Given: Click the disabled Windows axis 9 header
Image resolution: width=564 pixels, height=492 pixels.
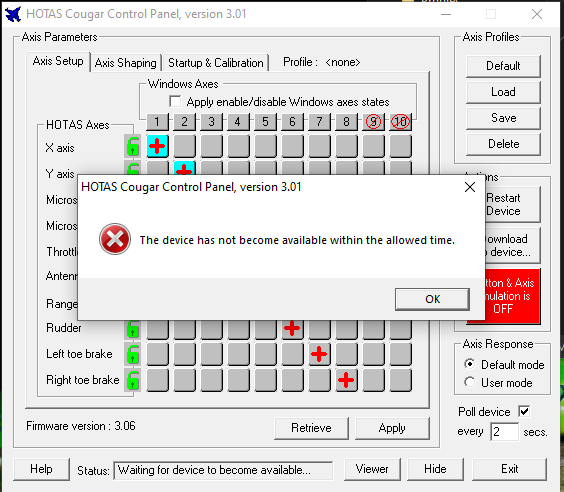Looking at the screenshot, I should point(373,122).
